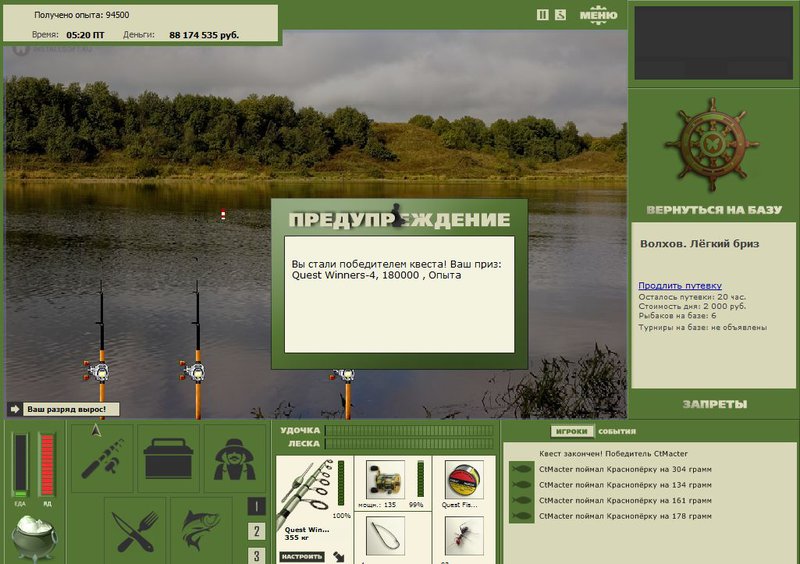Image resolution: width=800 pixels, height=564 pixels.
Task: Click the money value 88 174 535 руб.
Action: pos(204,35)
